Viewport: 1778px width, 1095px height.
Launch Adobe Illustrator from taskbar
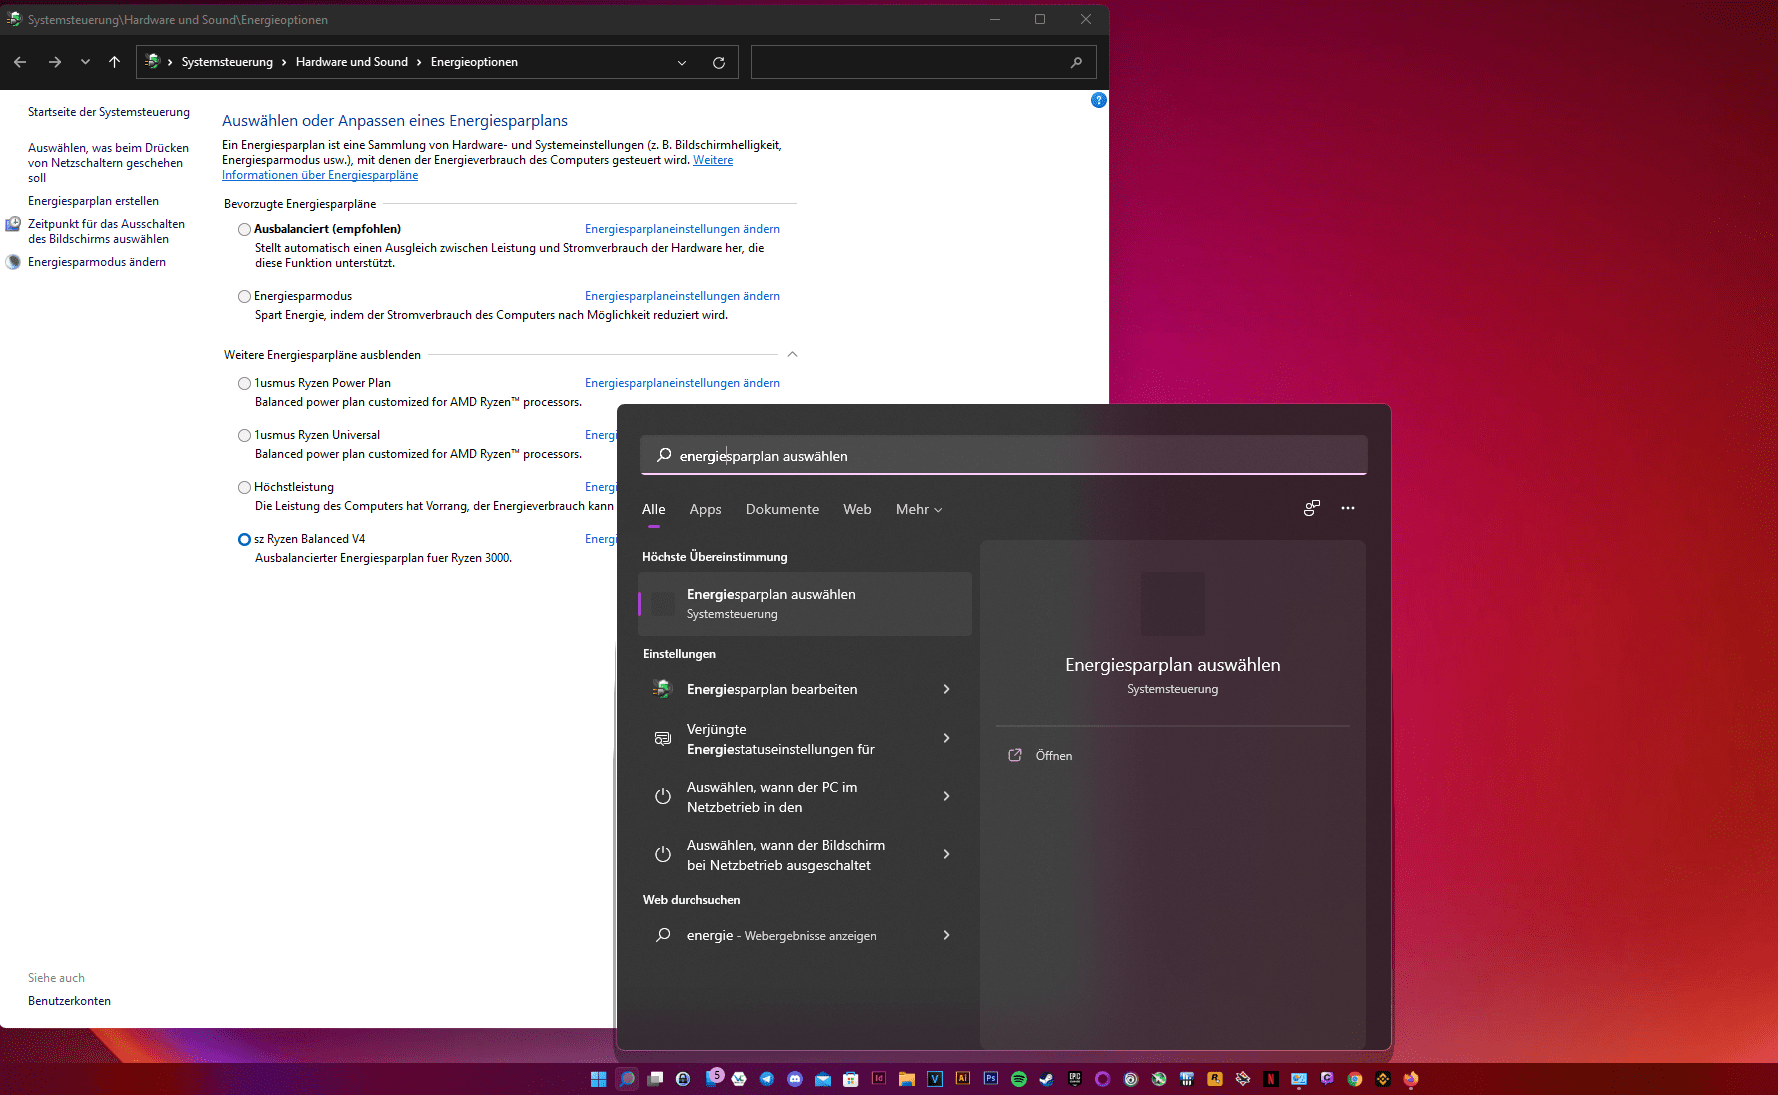pos(963,1079)
